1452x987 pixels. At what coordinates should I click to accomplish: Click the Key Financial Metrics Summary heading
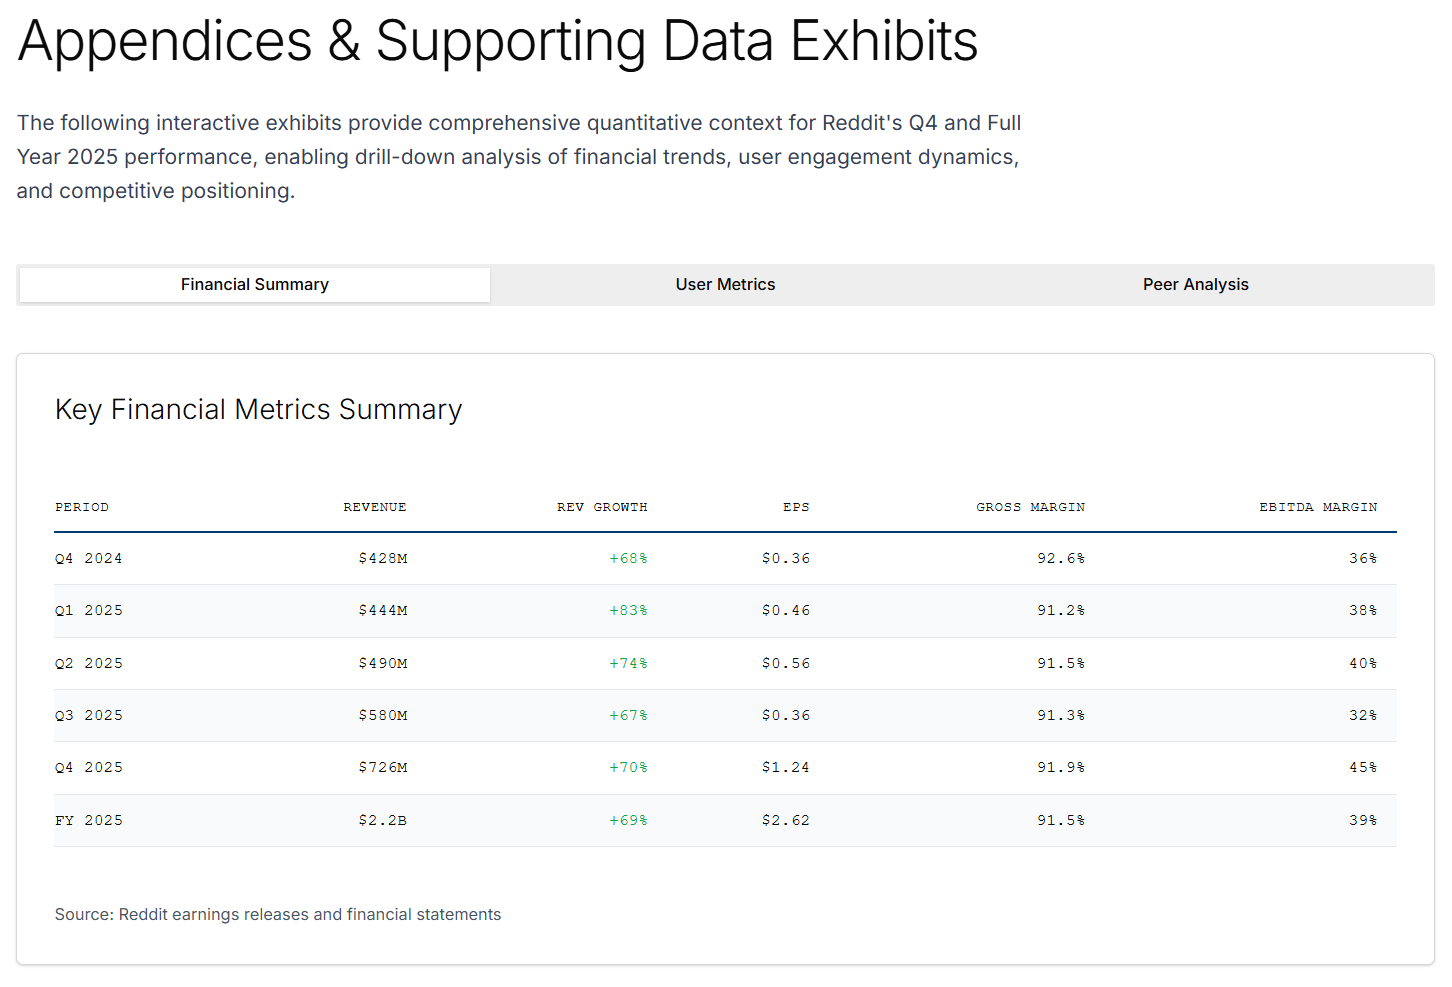pos(259,410)
